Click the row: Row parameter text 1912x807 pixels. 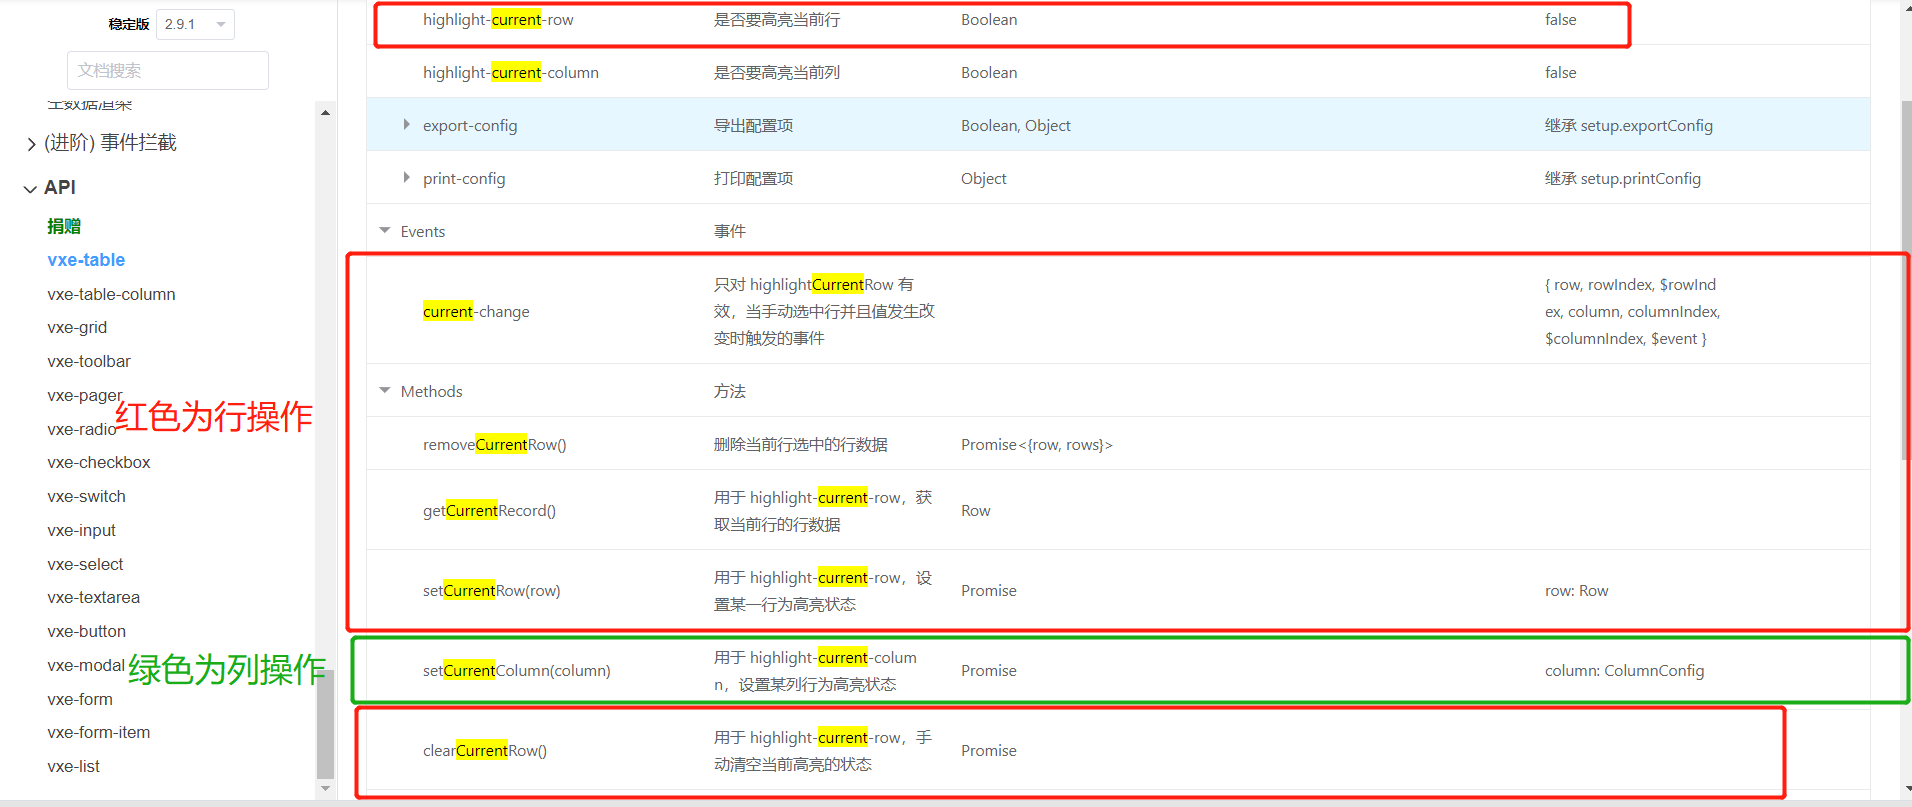coord(1577,591)
